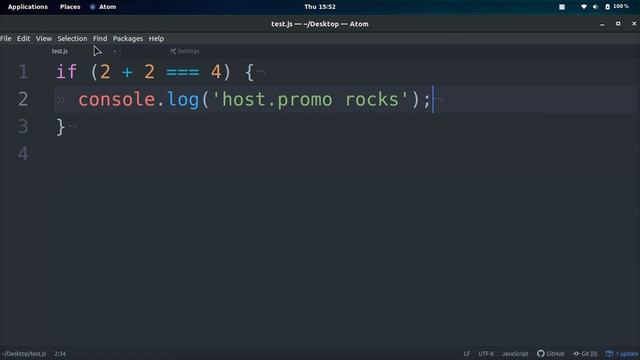Click the 'if' keyword on line 1
Image resolution: width=640 pixels, height=360 pixels.
66,72
